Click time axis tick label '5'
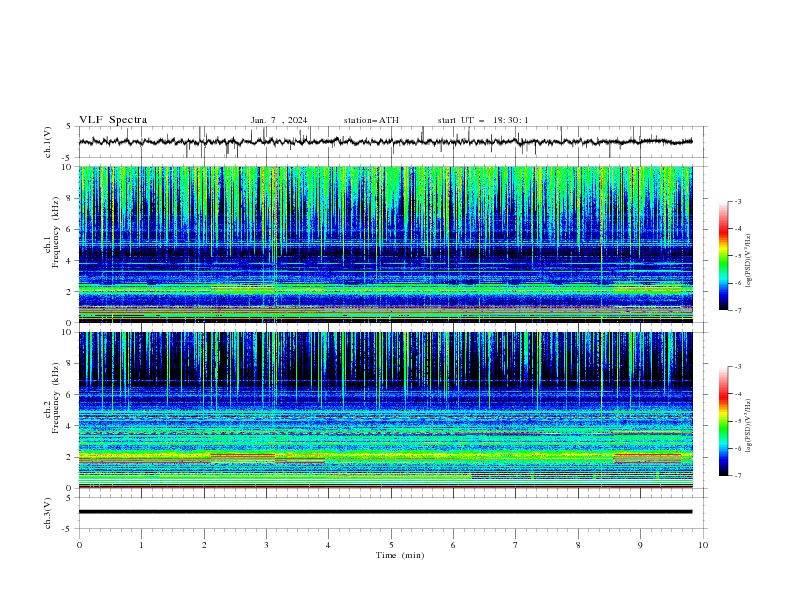 pyautogui.click(x=391, y=545)
